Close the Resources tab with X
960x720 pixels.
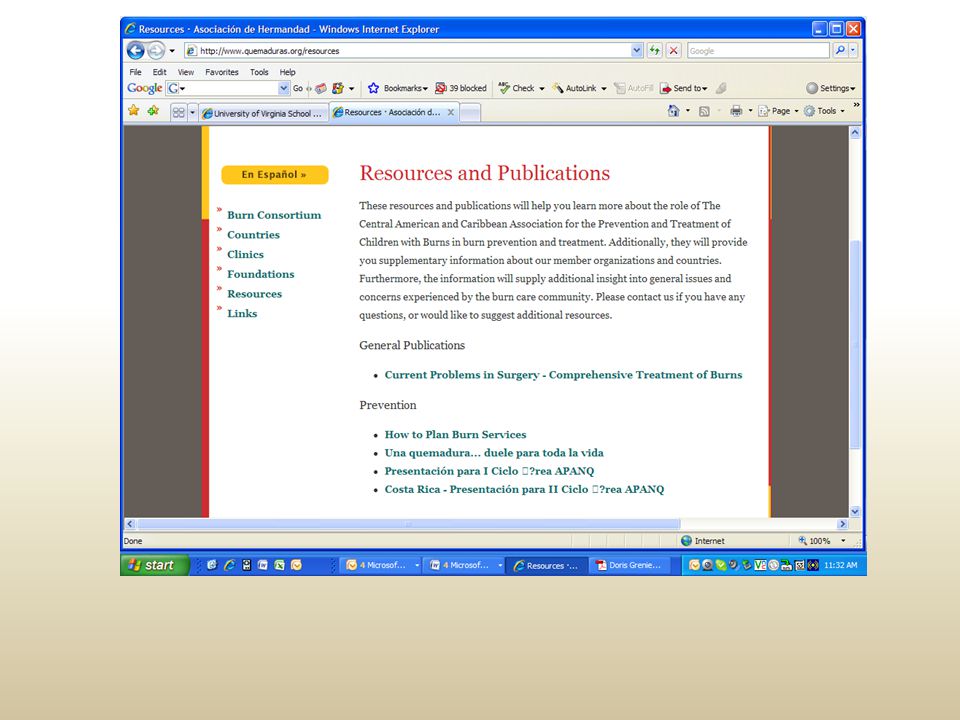tap(451, 113)
